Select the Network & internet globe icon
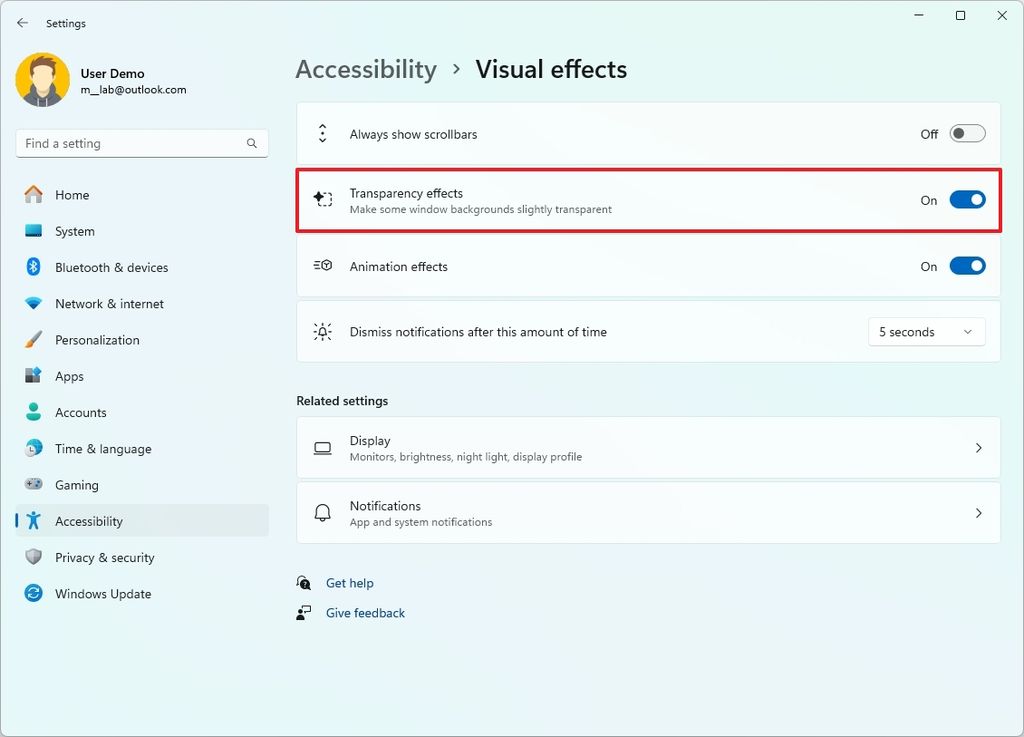 pyautogui.click(x=34, y=303)
